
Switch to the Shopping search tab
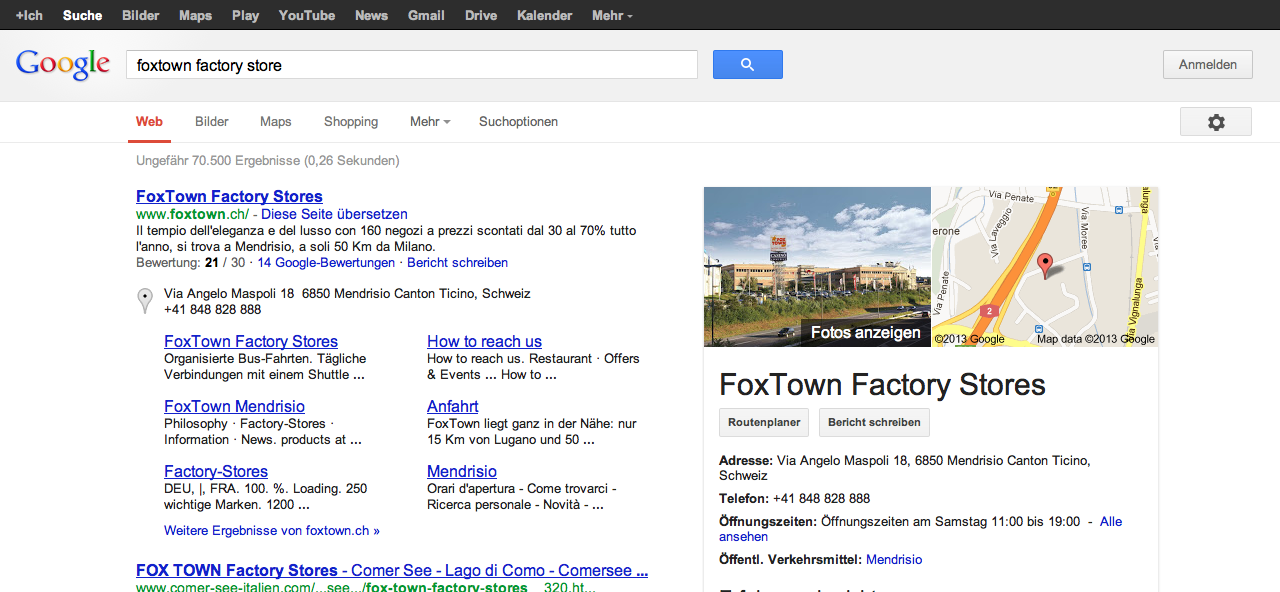(351, 122)
